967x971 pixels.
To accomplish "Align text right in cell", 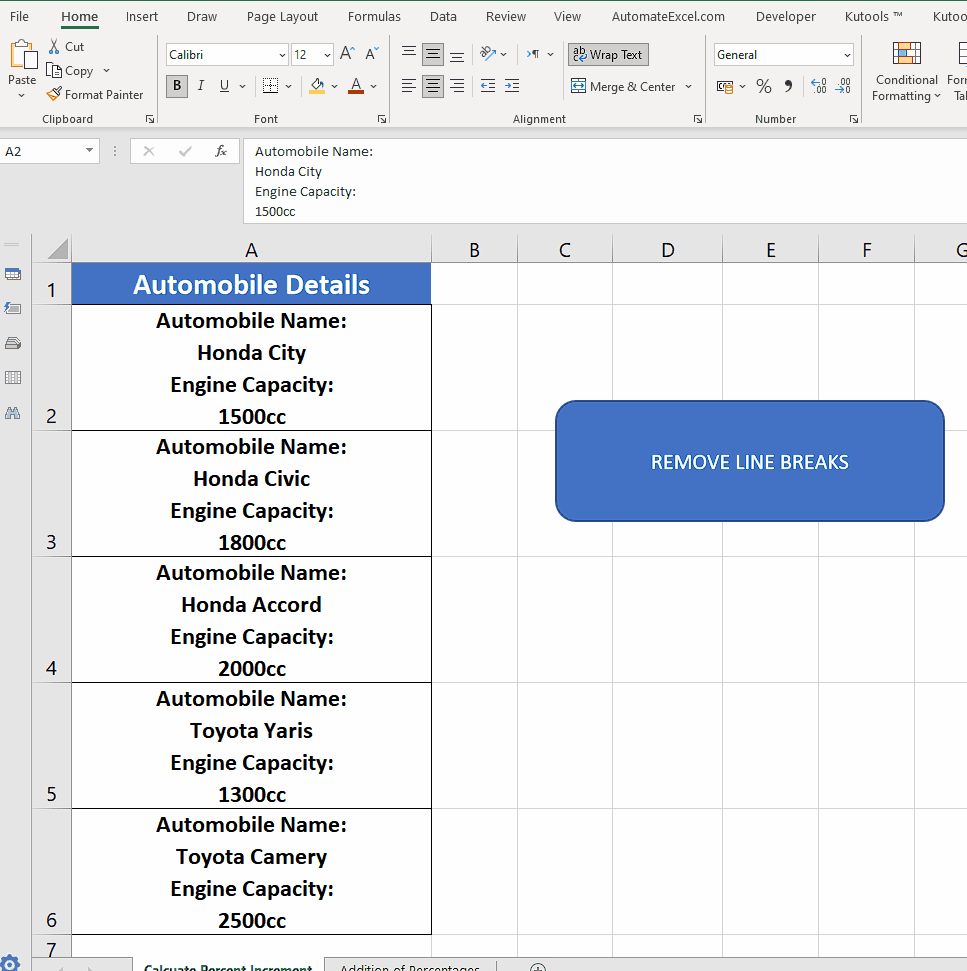I will pos(457,85).
